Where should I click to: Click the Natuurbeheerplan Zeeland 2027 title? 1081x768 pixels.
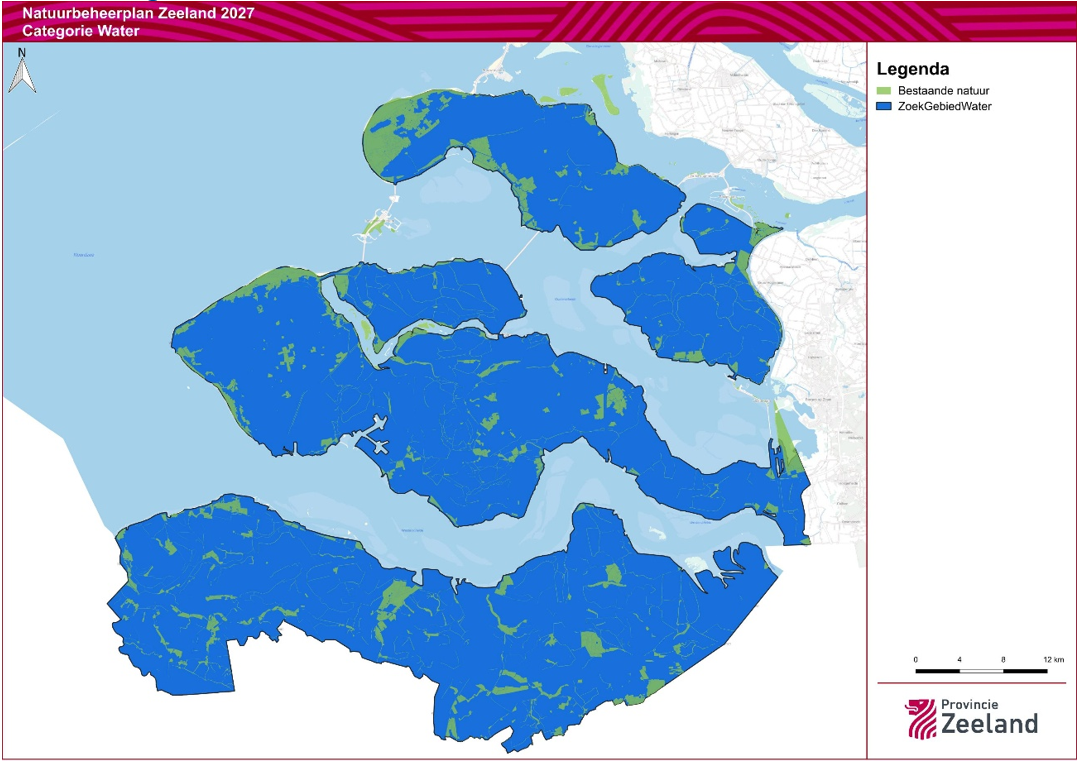(x=138, y=13)
